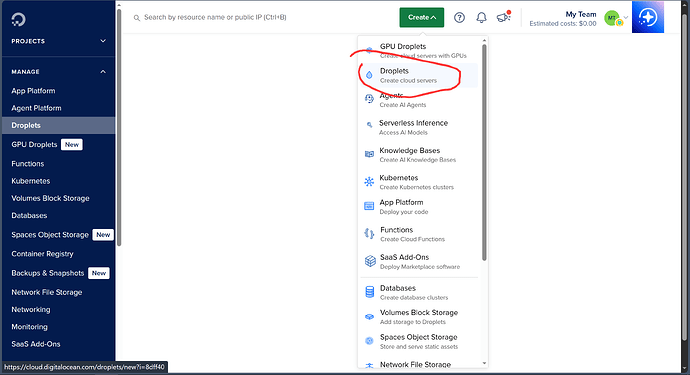Click the search magnifier icon

click(137, 18)
